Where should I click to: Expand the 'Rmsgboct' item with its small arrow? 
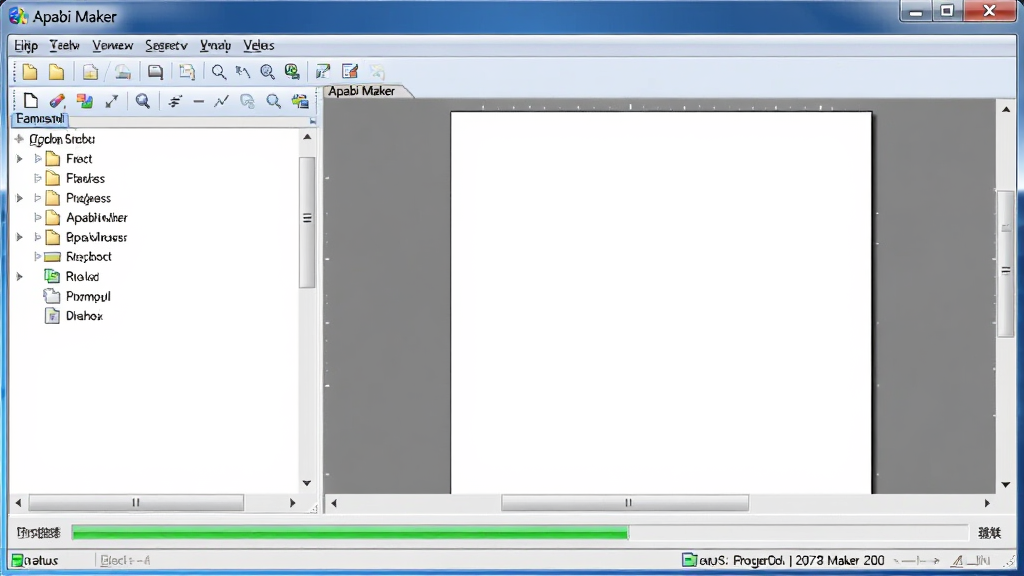point(38,257)
